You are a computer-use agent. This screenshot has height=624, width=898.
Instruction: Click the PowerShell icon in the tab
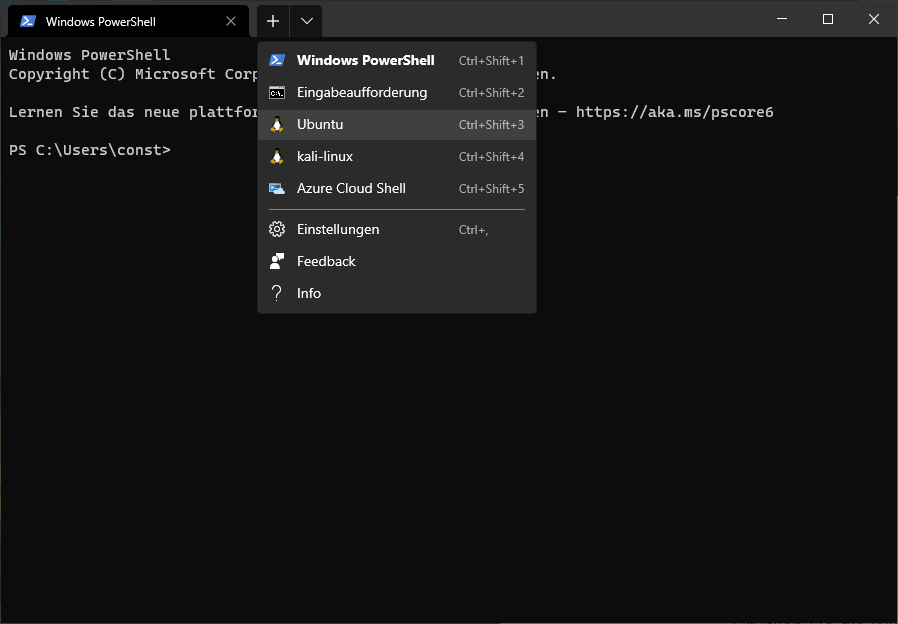(x=28, y=22)
